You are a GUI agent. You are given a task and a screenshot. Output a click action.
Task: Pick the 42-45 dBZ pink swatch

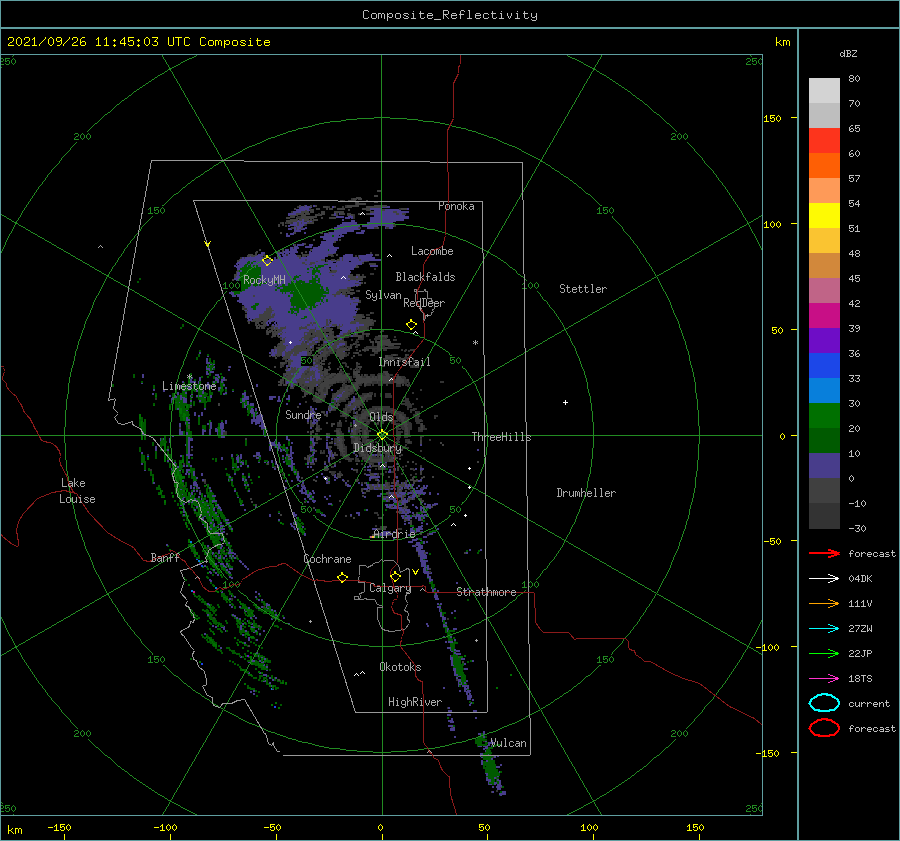tap(824, 290)
